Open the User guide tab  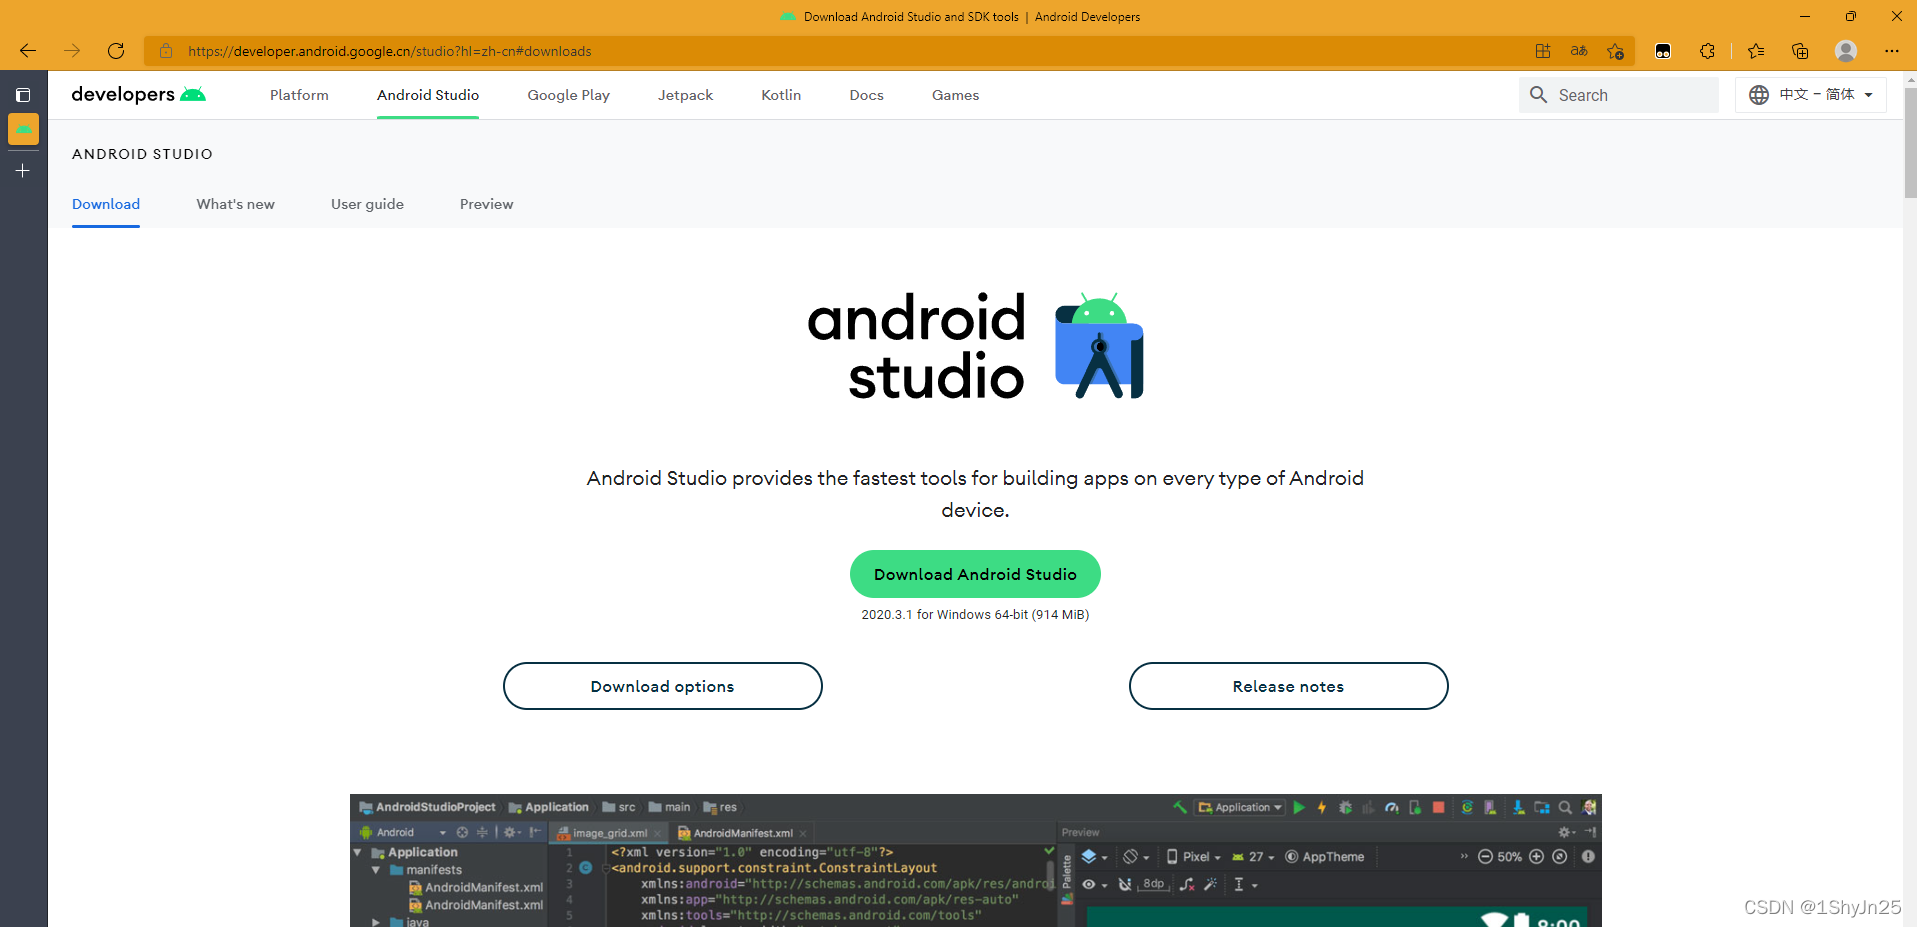pos(367,204)
